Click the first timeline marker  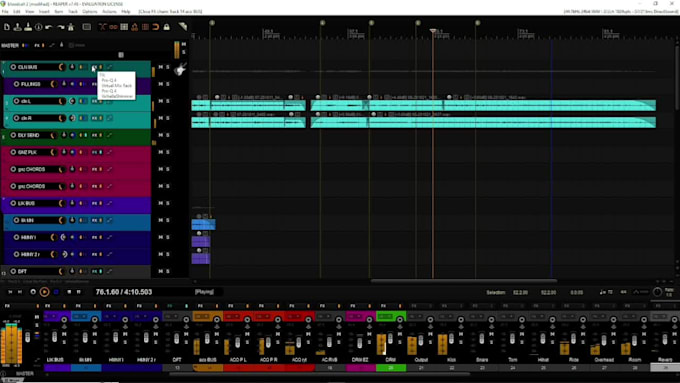pyautogui.click(x=212, y=23)
